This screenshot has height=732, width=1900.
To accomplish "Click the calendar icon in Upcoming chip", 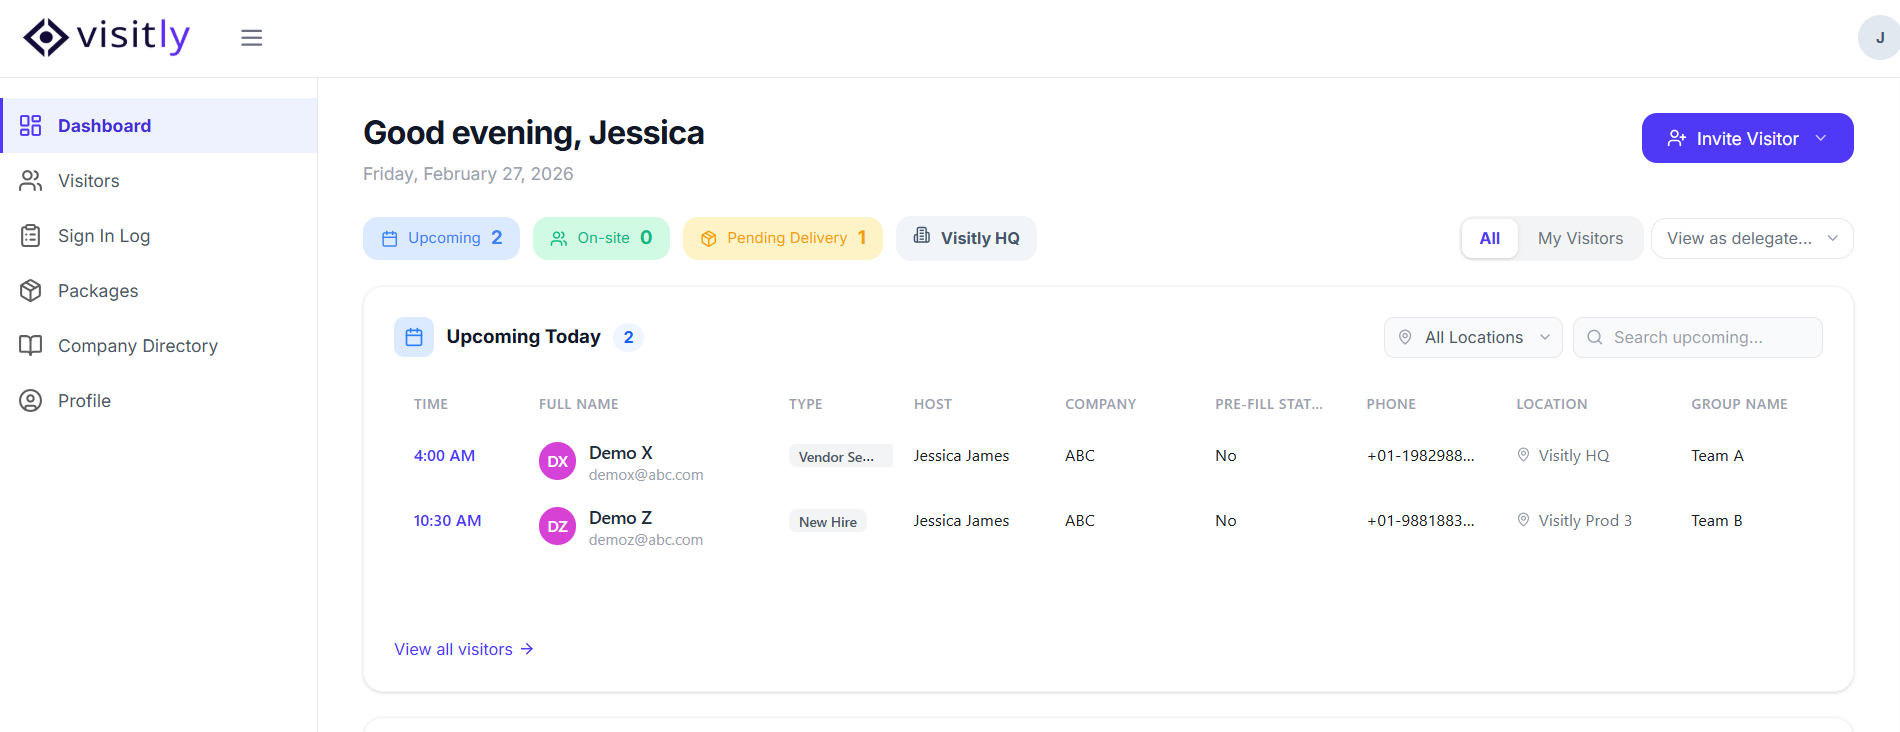I will [390, 238].
